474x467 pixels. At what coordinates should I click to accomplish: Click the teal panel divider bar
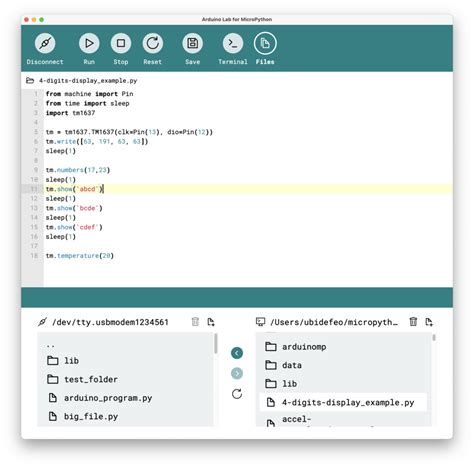(237, 297)
